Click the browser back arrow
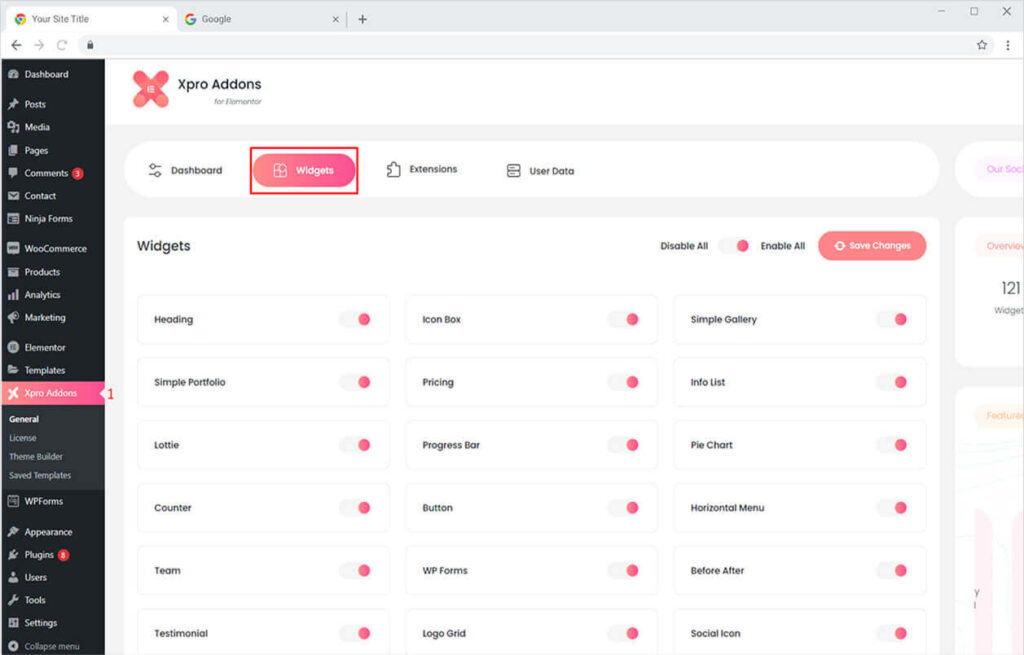 click(x=16, y=45)
